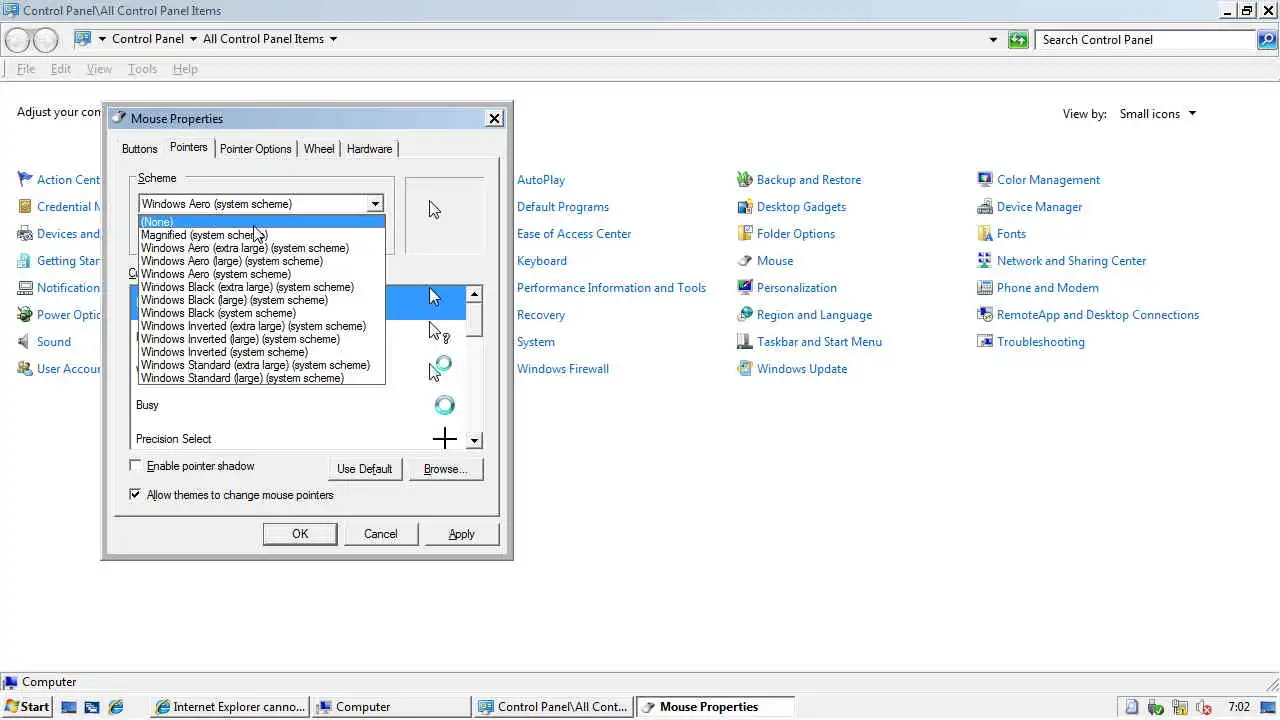Open the View menu
This screenshot has width=1280, height=720.
(x=99, y=69)
